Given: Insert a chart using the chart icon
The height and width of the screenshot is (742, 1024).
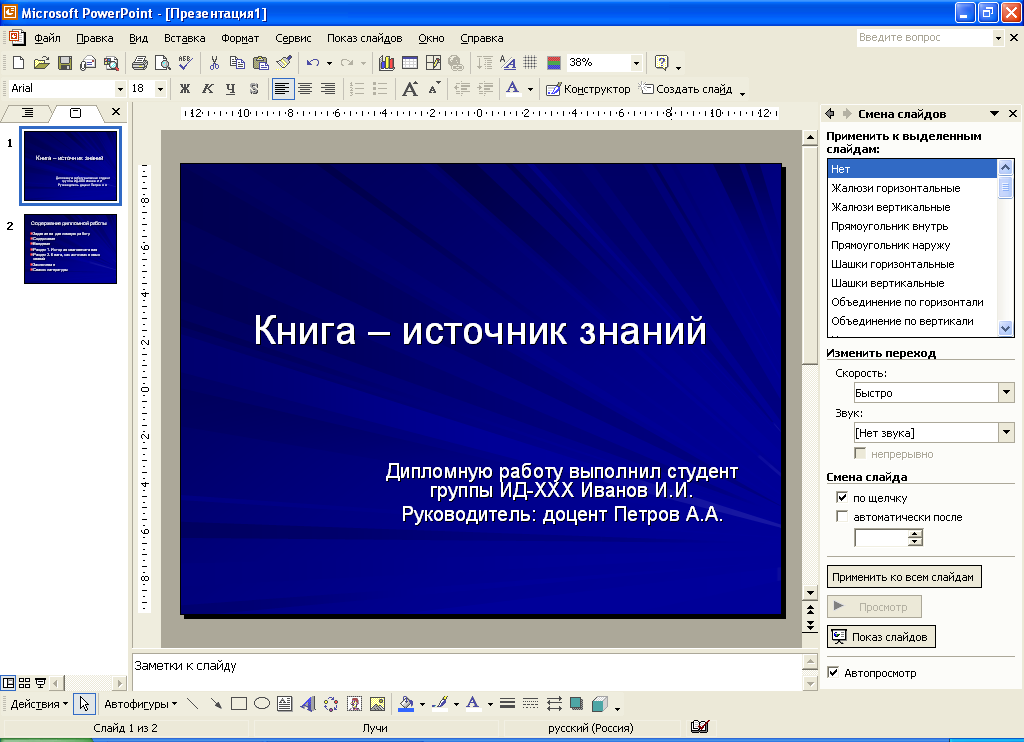Looking at the screenshot, I should click(387, 63).
